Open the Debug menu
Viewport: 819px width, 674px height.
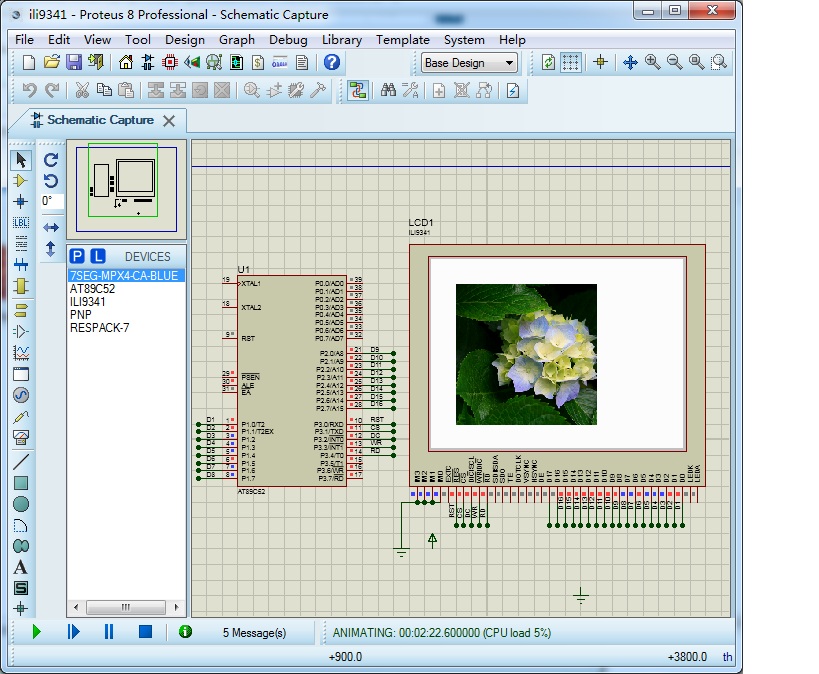click(288, 40)
